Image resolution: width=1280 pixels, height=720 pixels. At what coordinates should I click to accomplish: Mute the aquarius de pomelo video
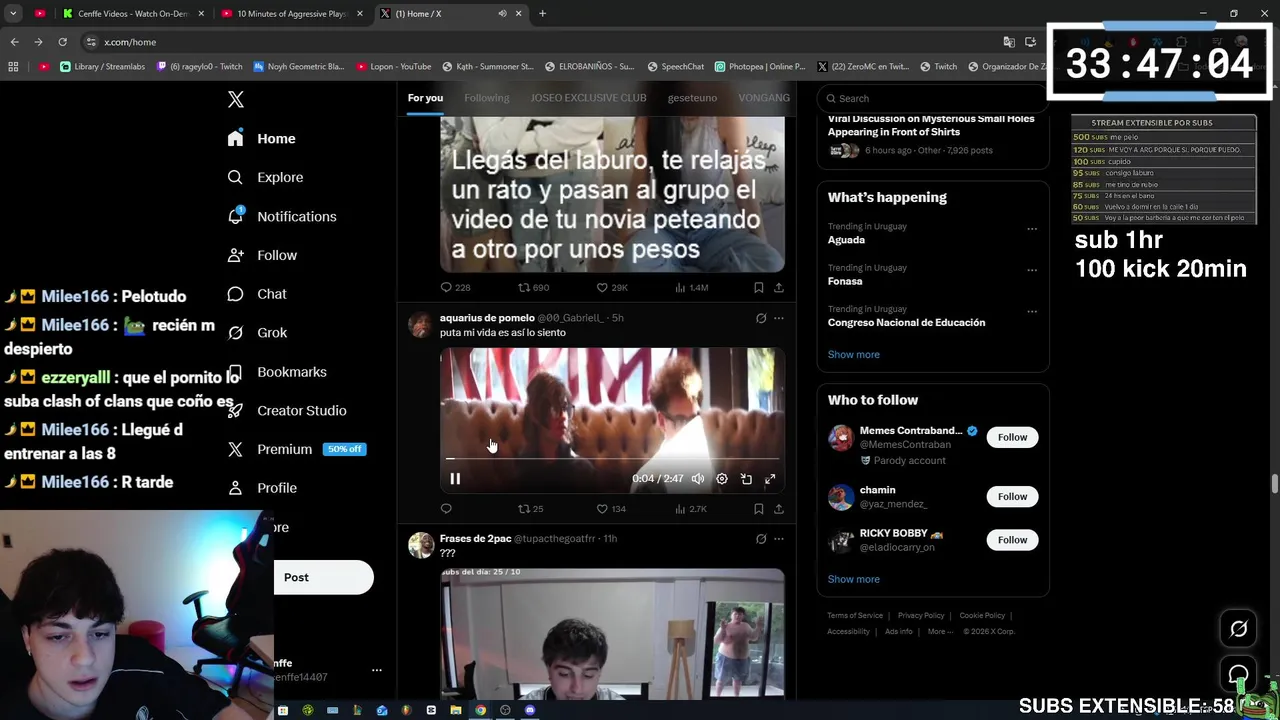pos(698,479)
